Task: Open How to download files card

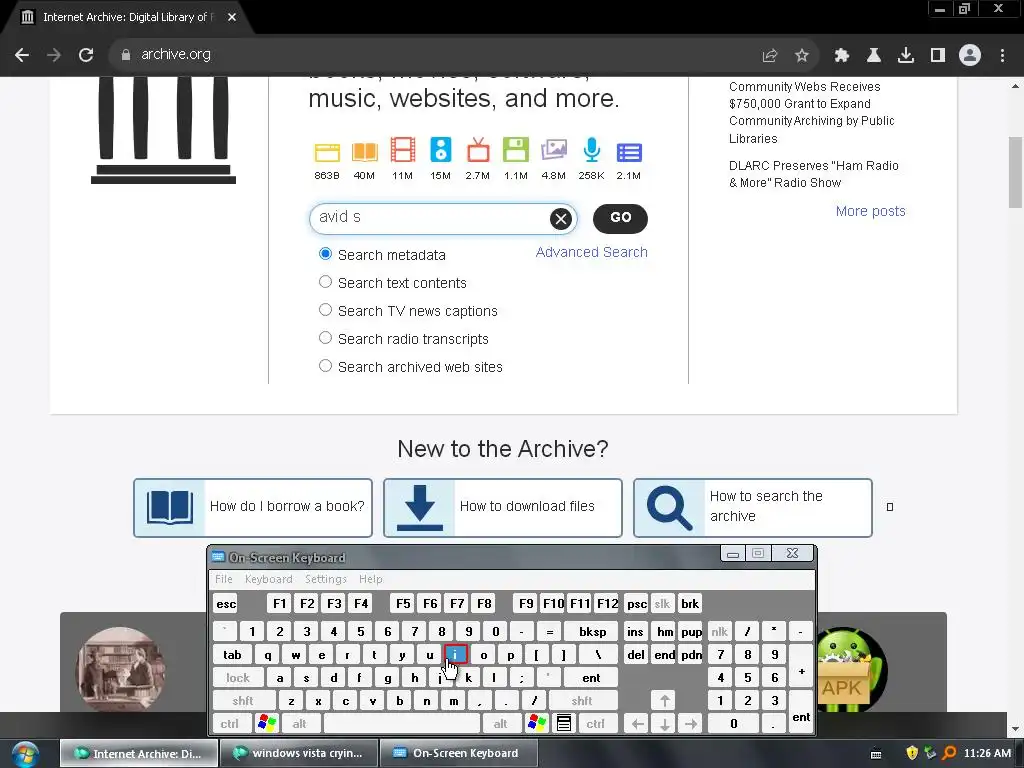Action: (502, 507)
